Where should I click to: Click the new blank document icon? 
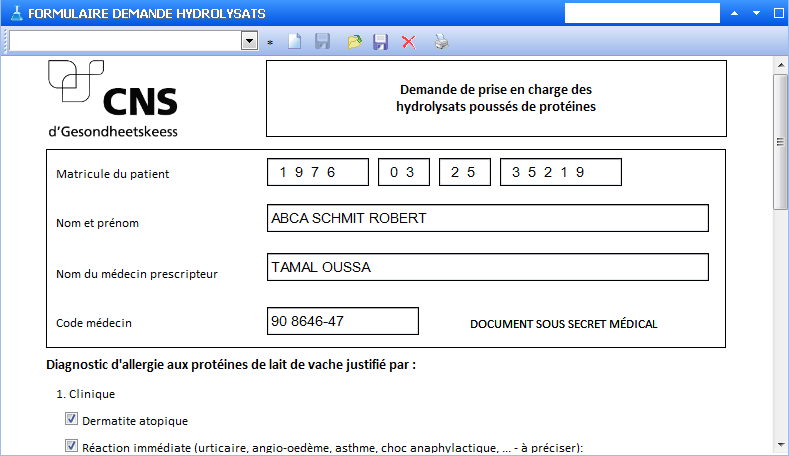point(294,42)
